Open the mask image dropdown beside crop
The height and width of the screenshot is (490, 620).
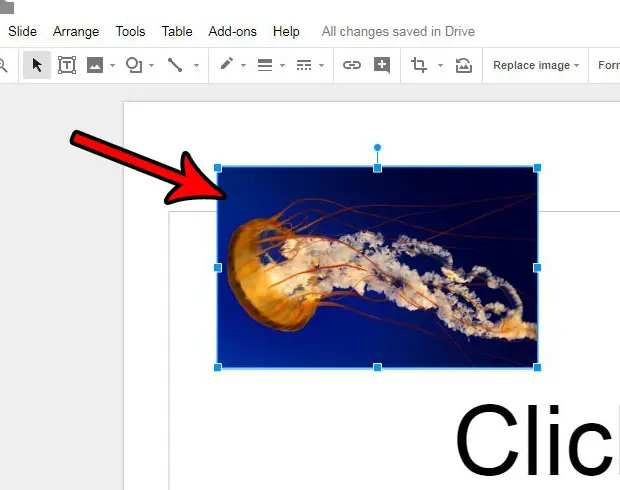pos(440,65)
